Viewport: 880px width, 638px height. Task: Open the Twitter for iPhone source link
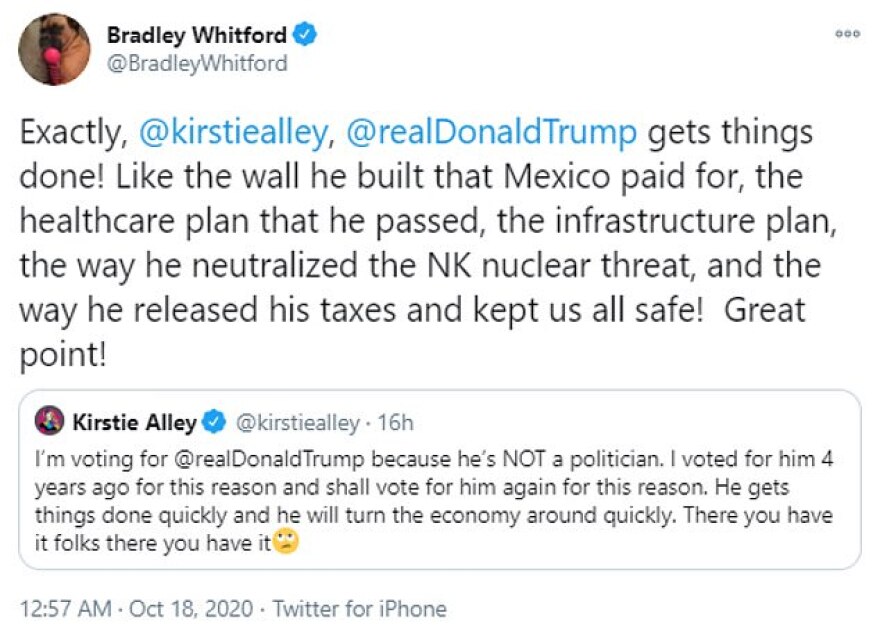(x=360, y=608)
